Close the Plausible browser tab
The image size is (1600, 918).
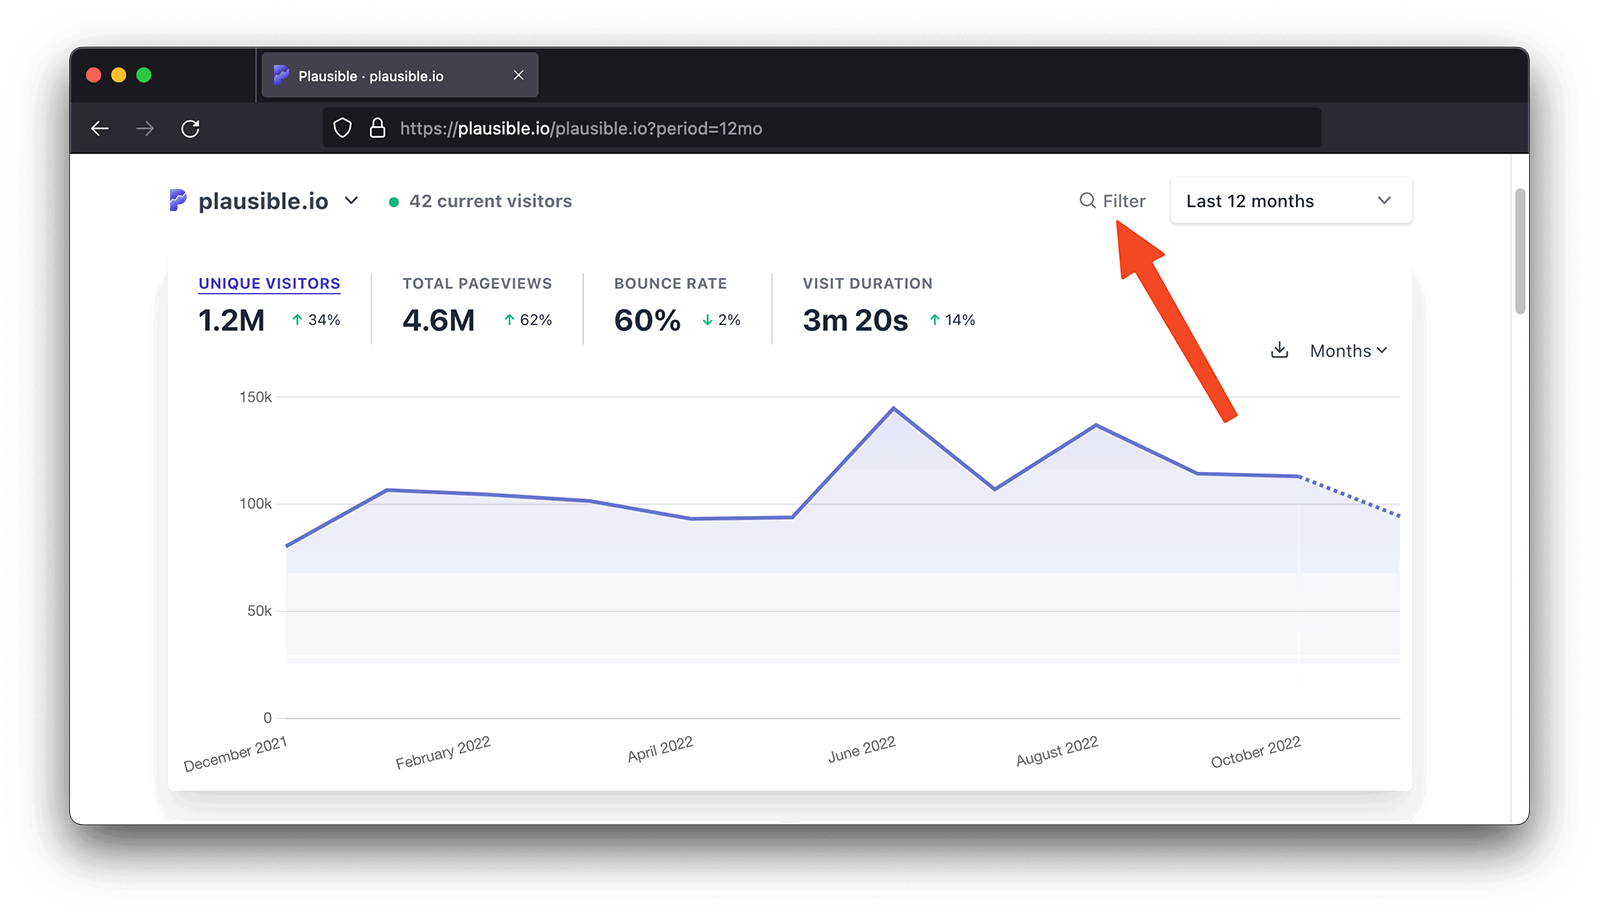[x=518, y=75]
